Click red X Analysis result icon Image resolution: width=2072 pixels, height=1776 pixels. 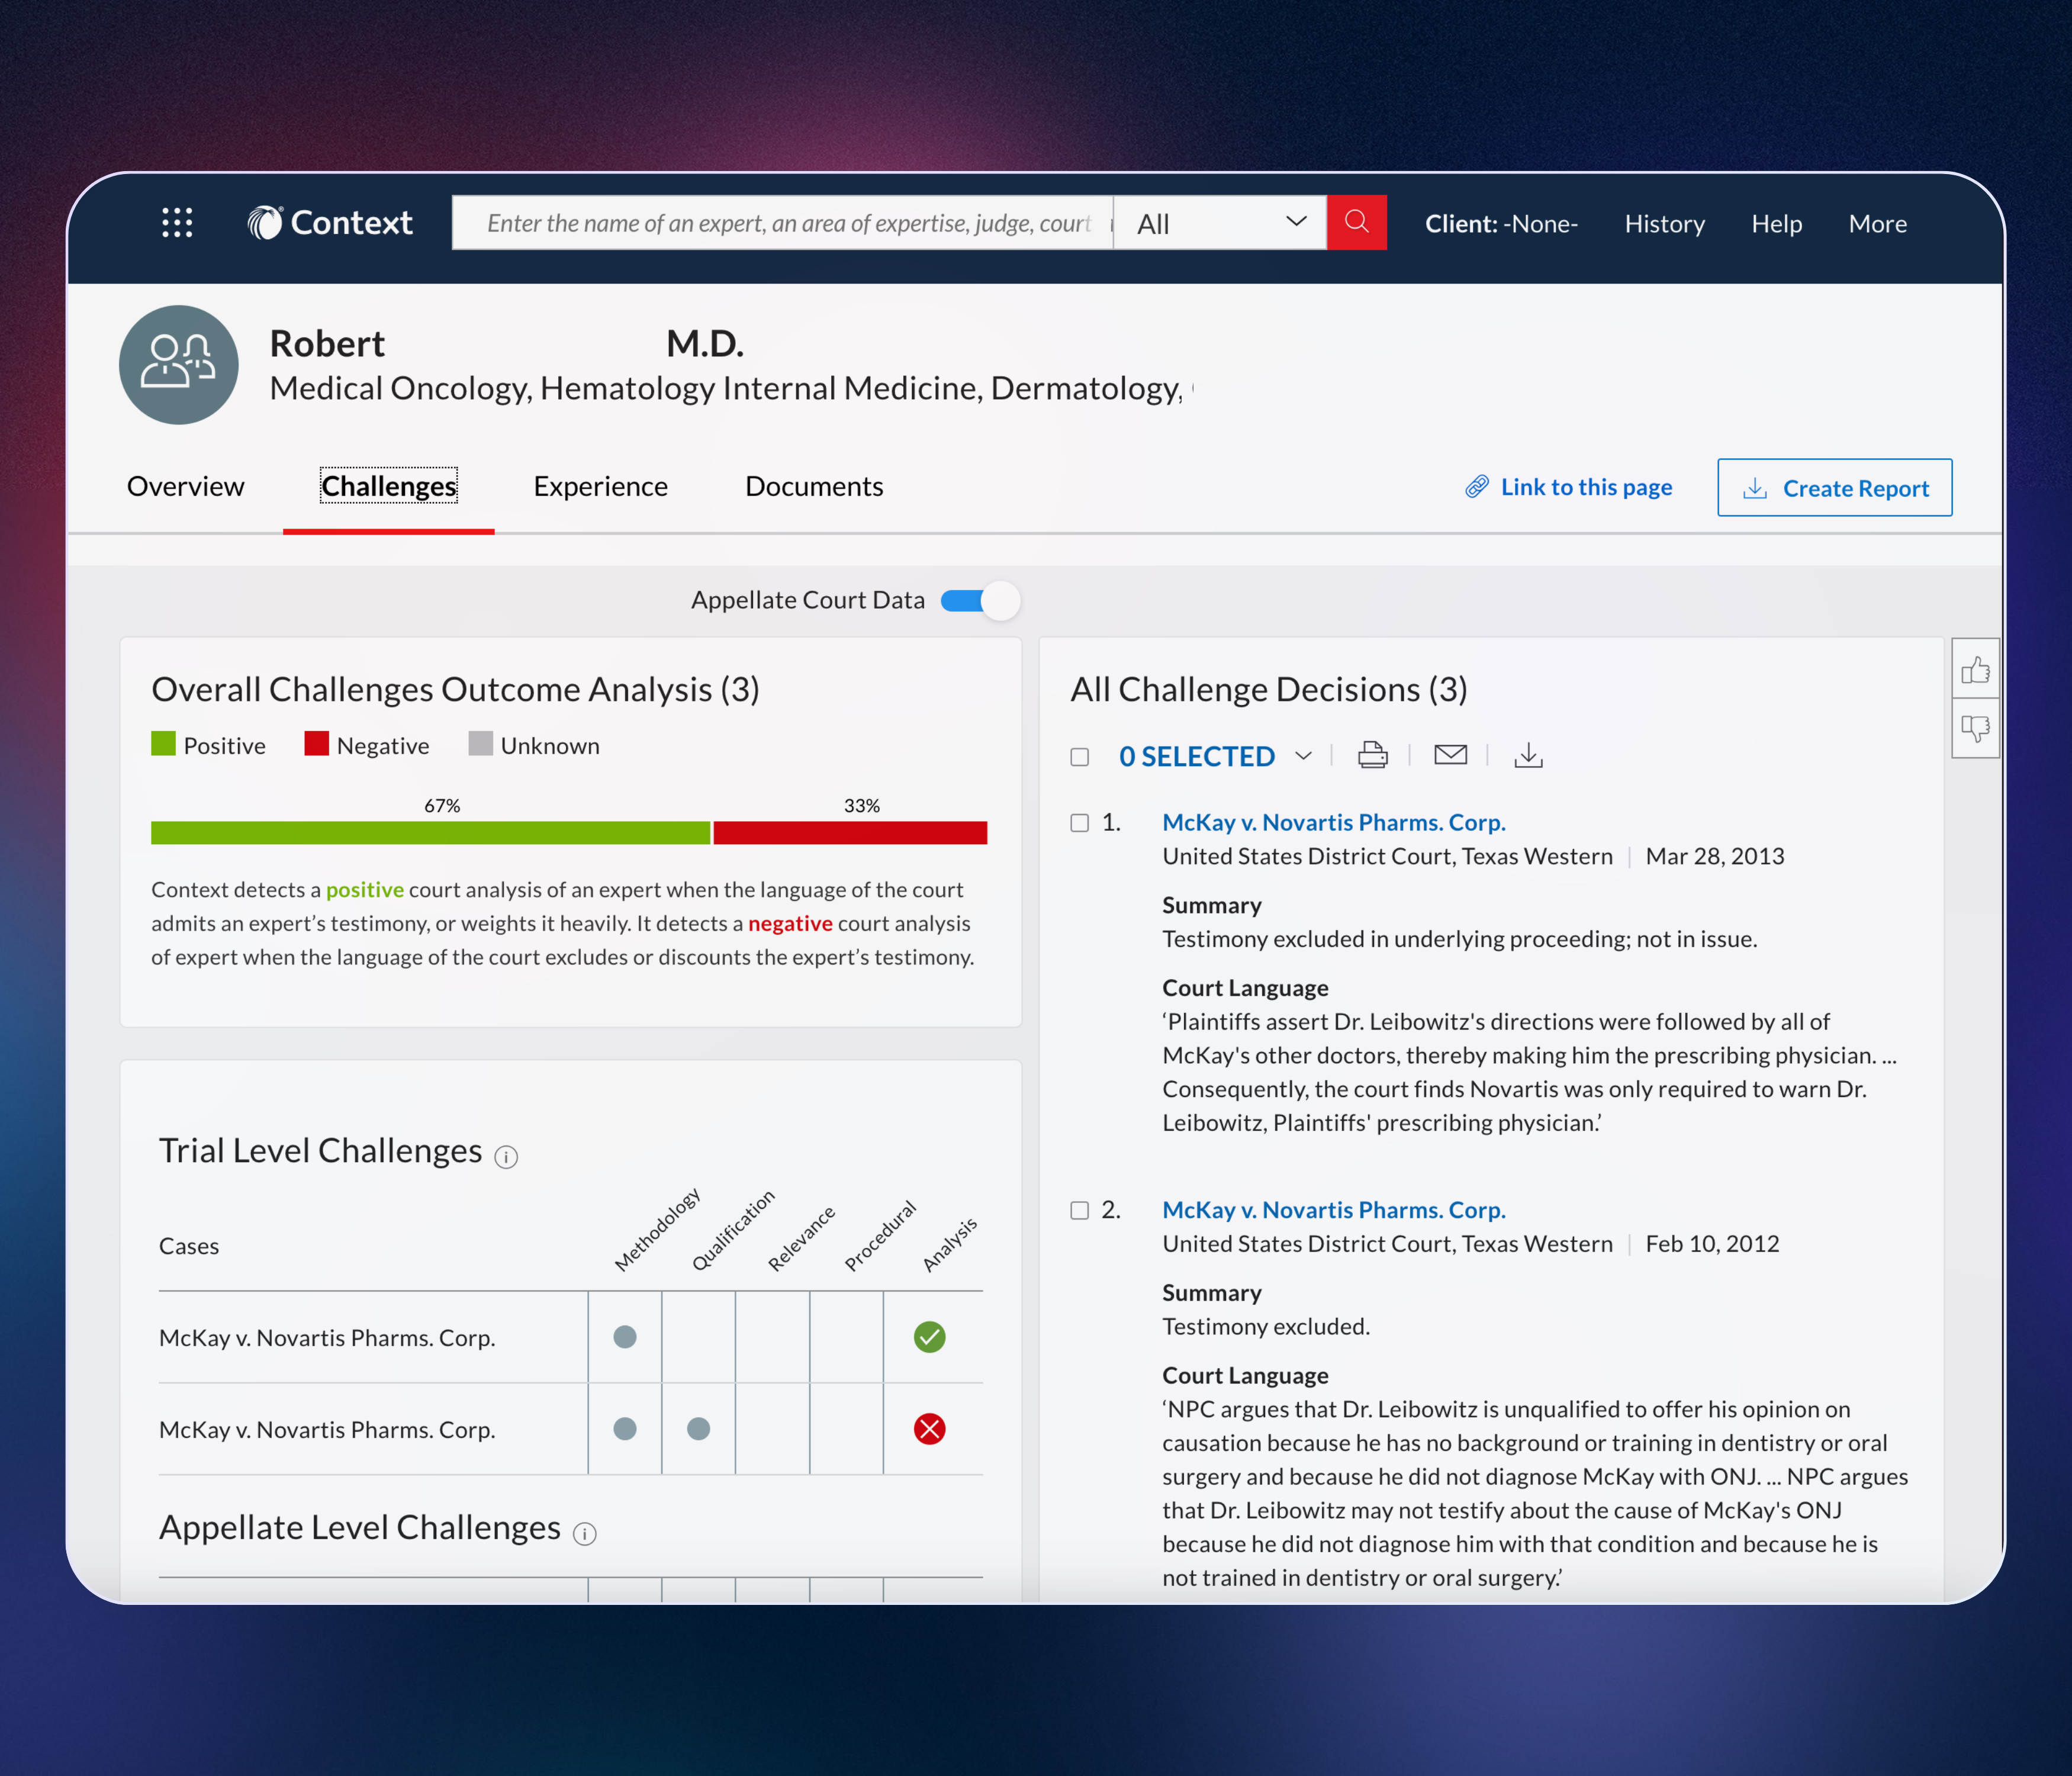[x=929, y=1429]
